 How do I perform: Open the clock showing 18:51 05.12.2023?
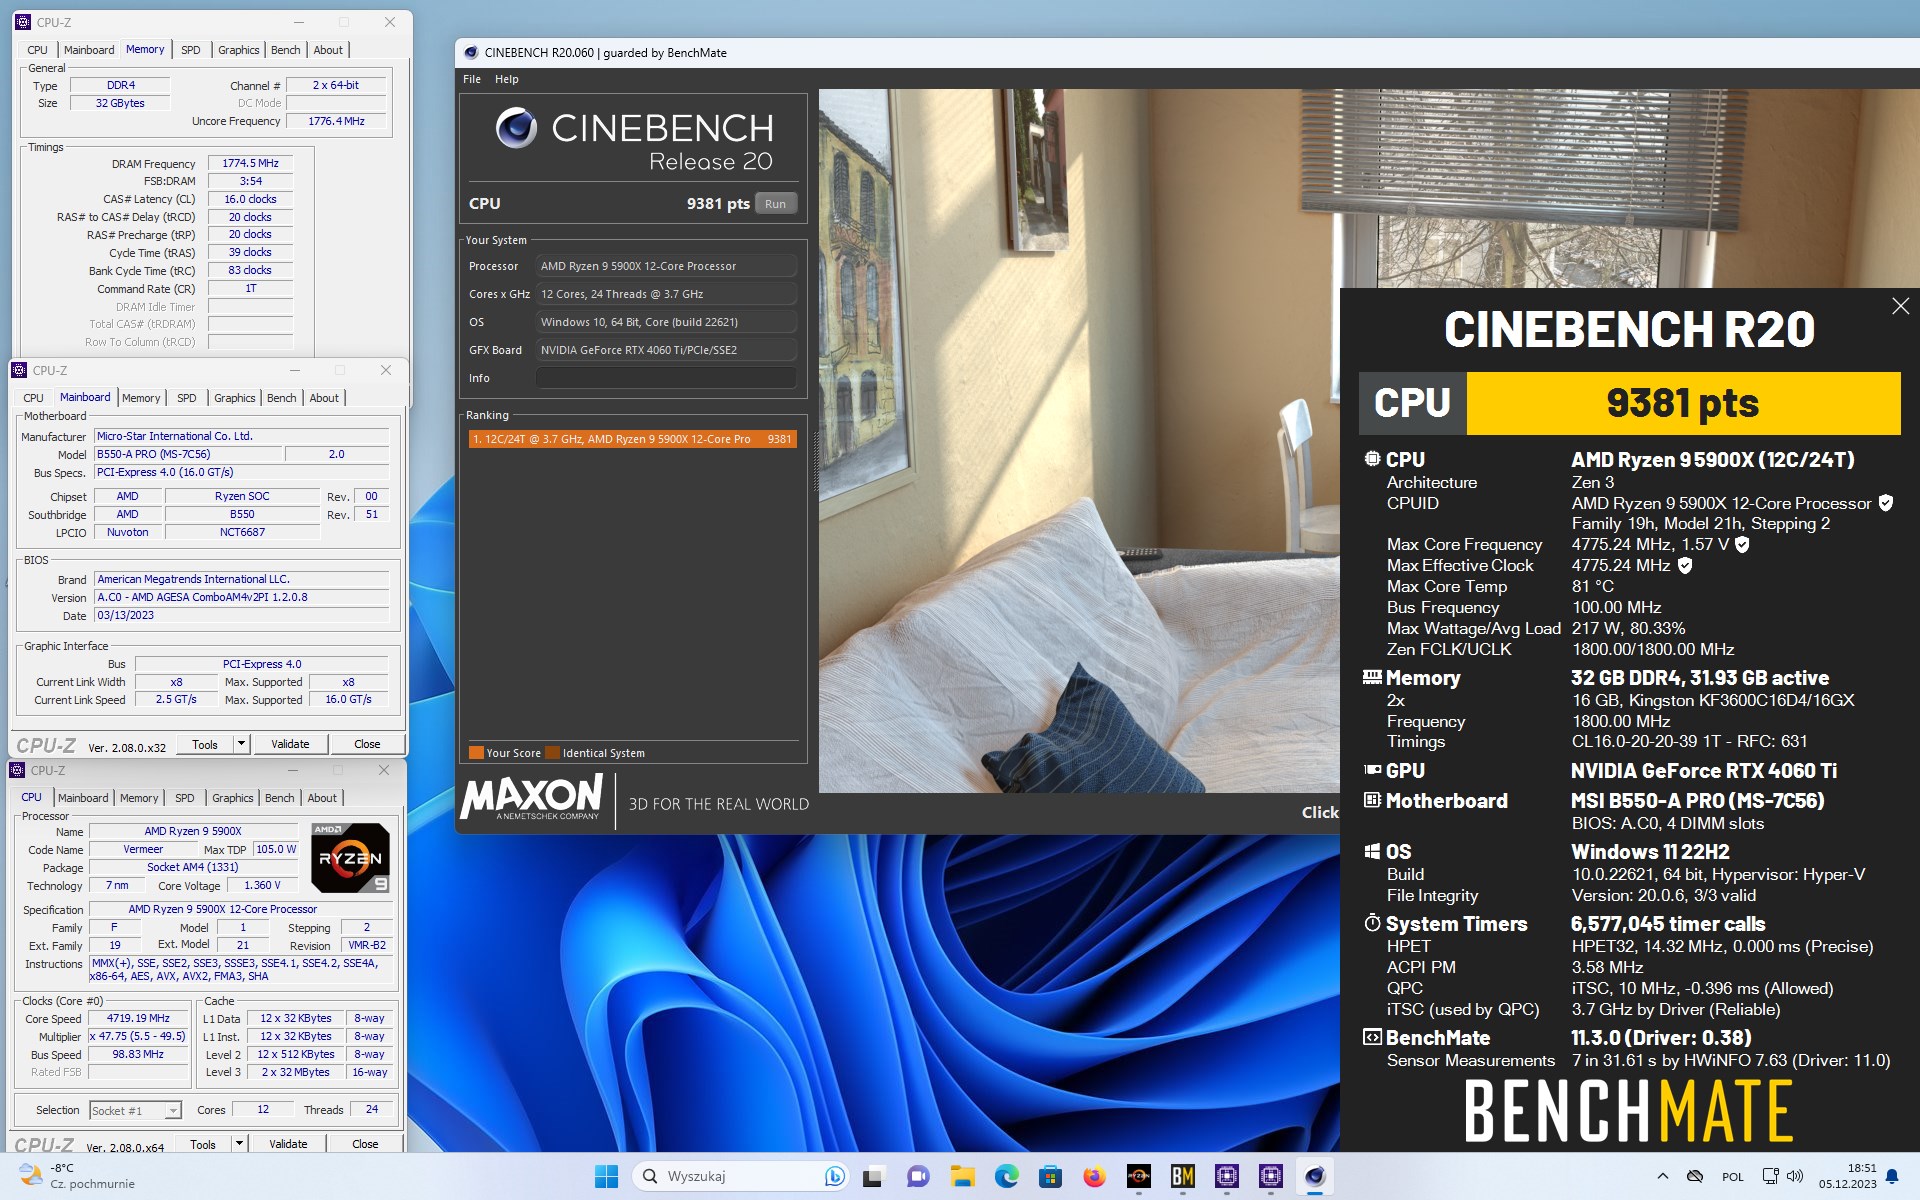click(x=1847, y=1176)
